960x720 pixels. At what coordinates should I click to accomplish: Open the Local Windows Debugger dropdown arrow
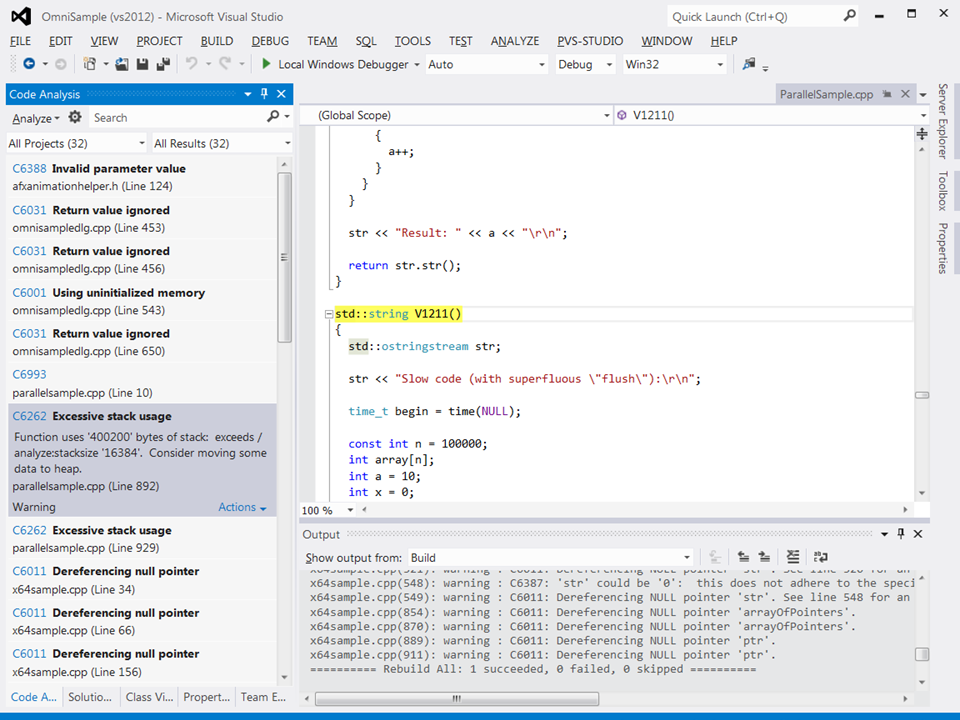click(417, 64)
